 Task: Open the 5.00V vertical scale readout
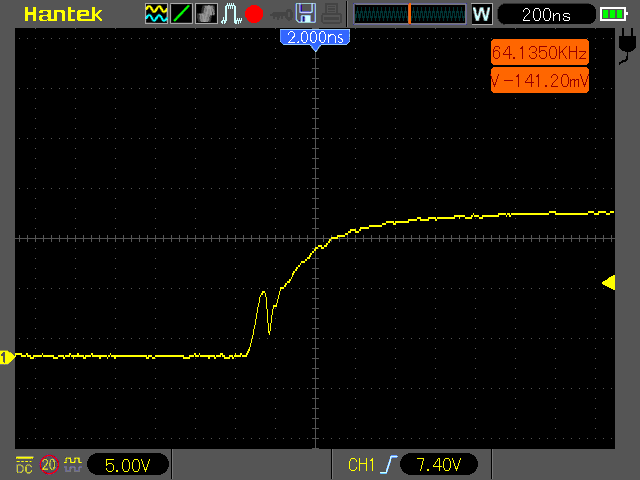point(128,465)
